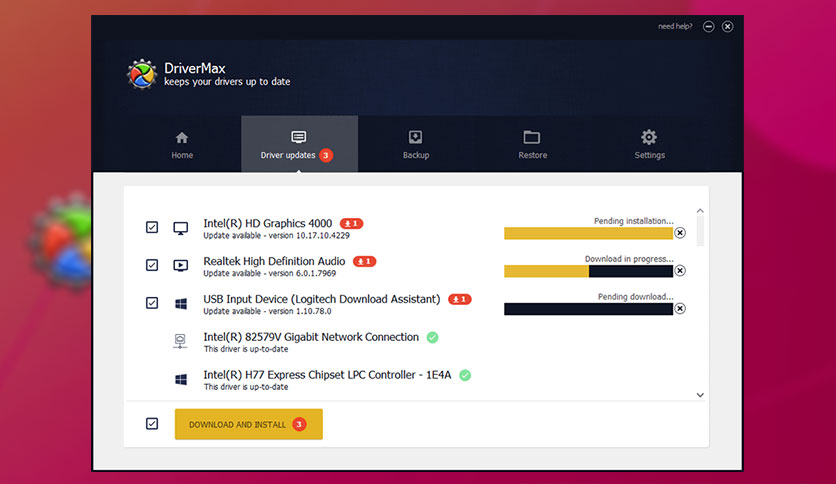Click the red 3 badge on Download and Install
This screenshot has width=836, height=484.
coord(300,424)
